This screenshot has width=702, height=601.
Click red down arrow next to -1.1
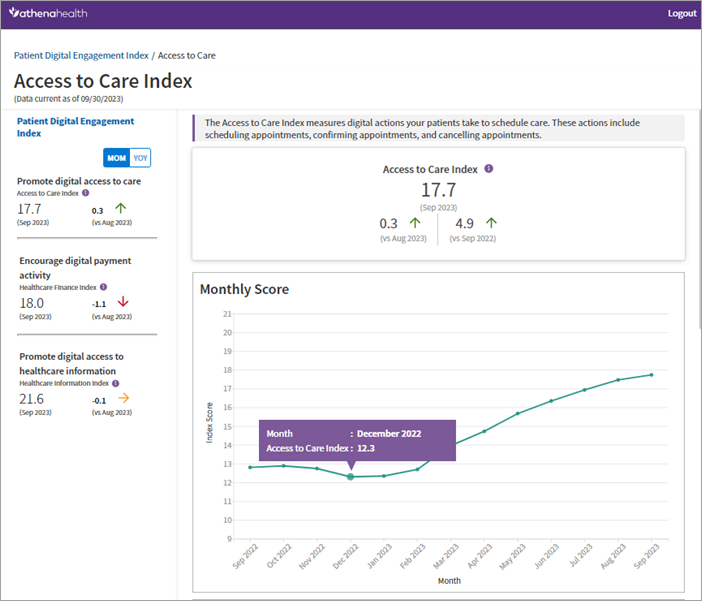123,302
